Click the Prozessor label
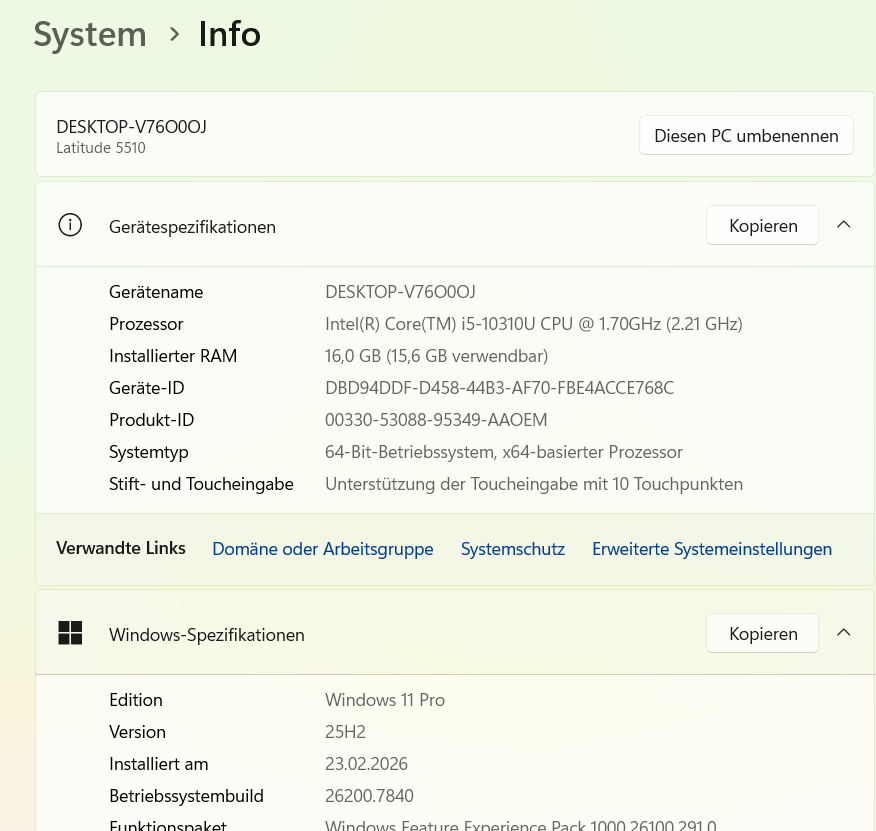This screenshot has height=831, width=876. (146, 324)
